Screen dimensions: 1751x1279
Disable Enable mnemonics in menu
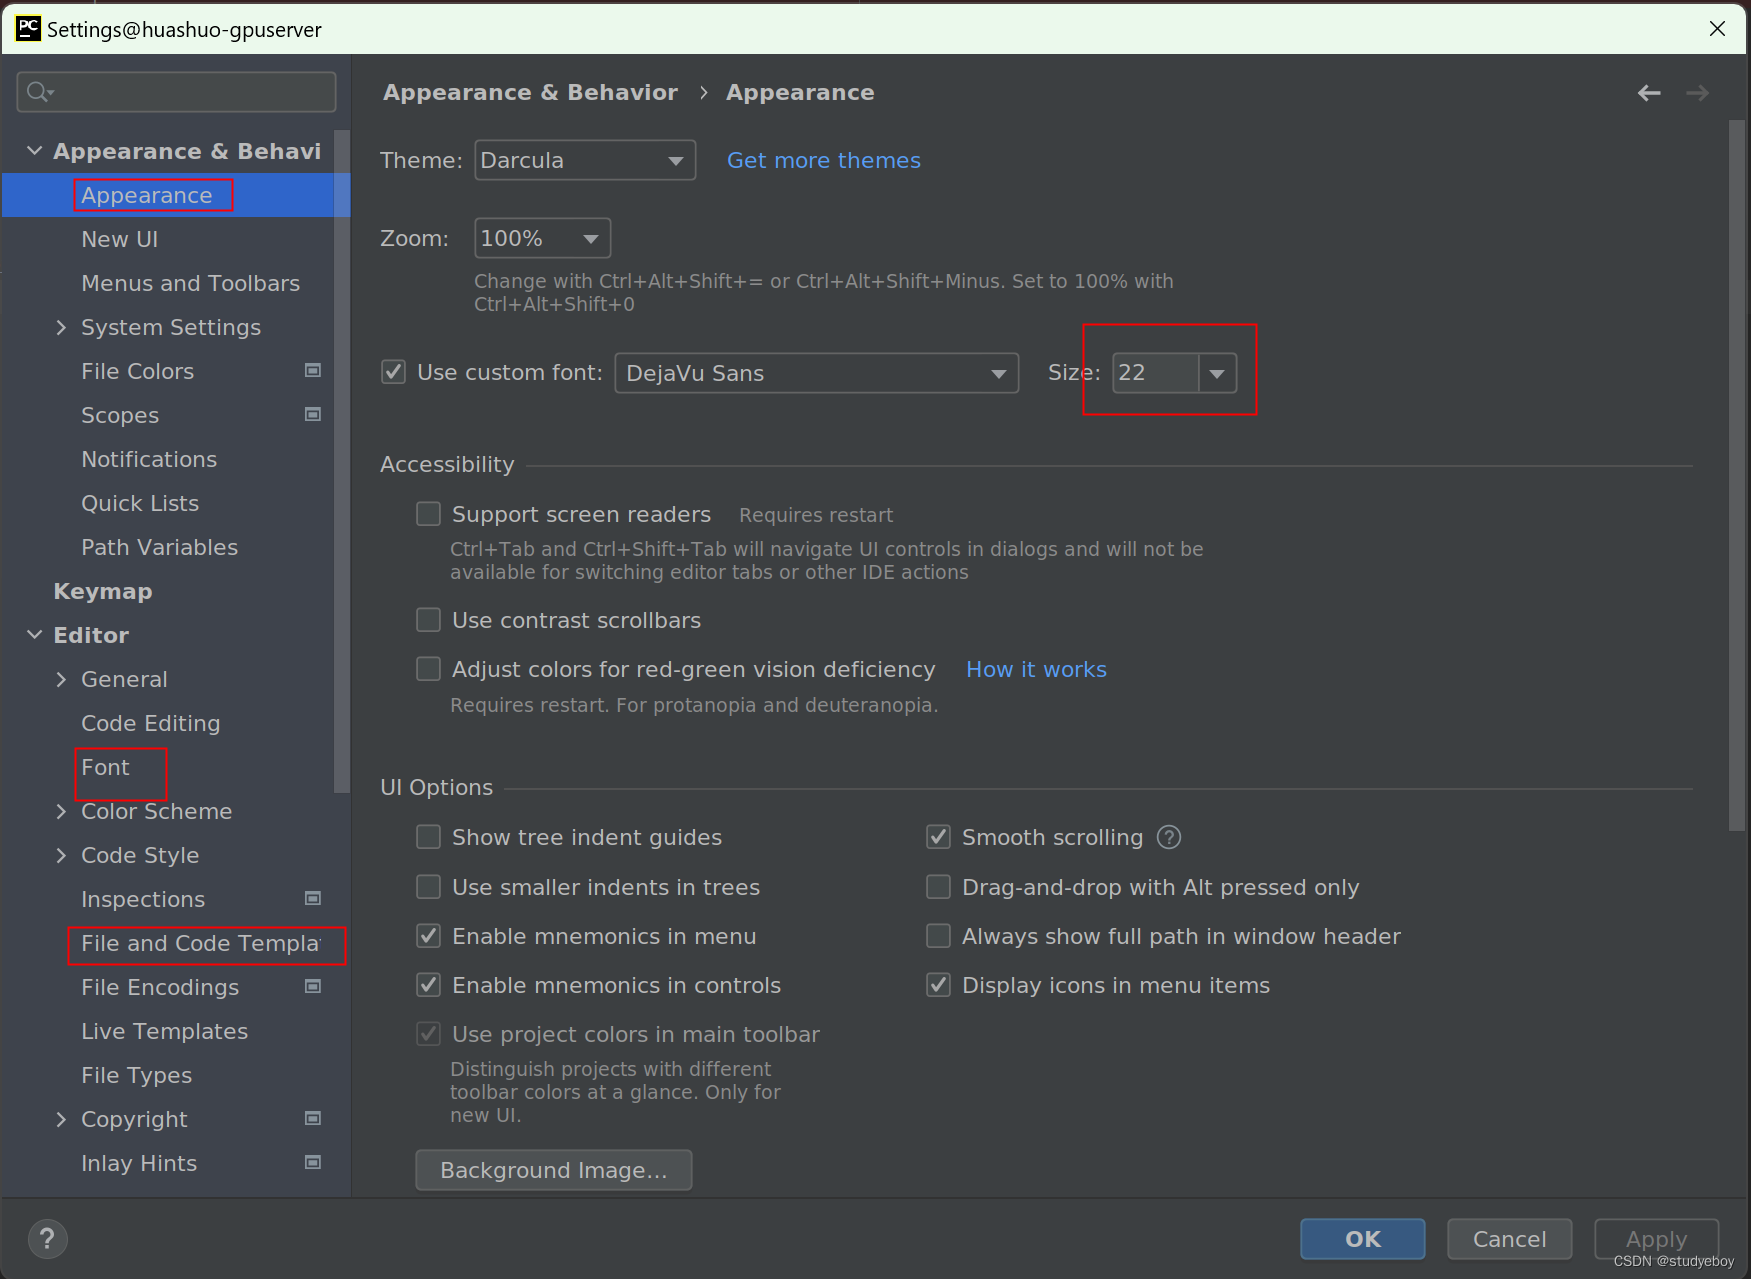pos(428,935)
